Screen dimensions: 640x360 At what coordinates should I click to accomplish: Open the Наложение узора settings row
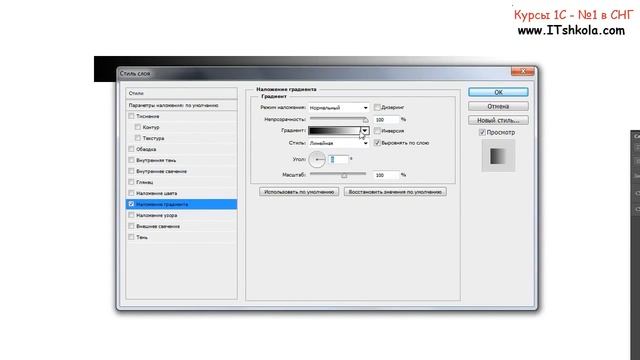pyautogui.click(x=181, y=215)
